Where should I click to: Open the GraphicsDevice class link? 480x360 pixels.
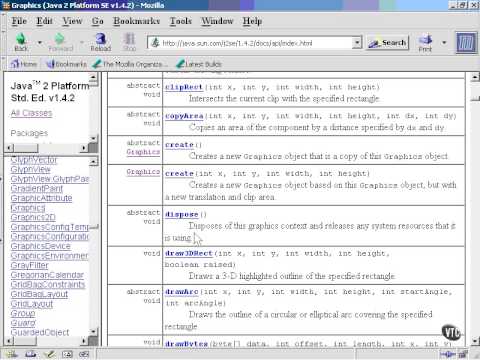[x=41, y=246]
